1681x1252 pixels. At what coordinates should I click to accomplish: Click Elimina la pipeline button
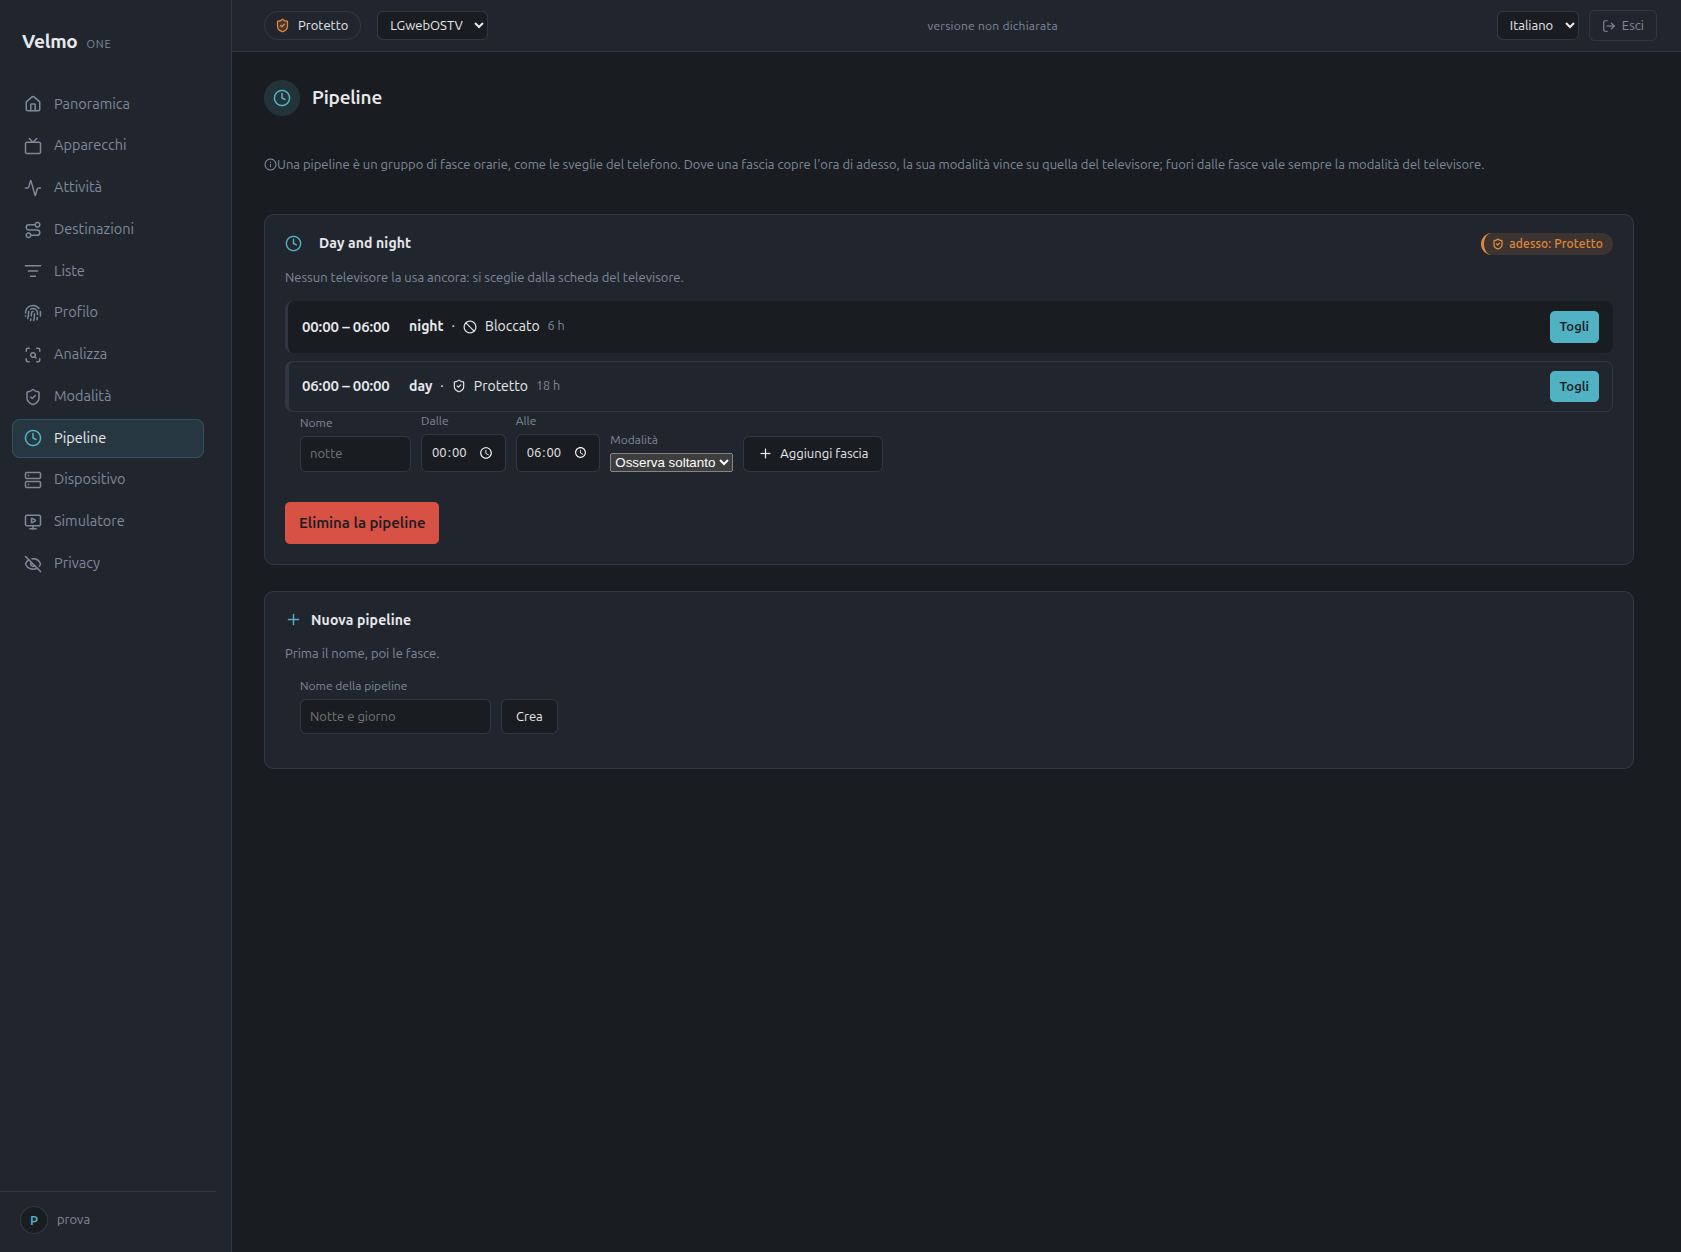(362, 523)
